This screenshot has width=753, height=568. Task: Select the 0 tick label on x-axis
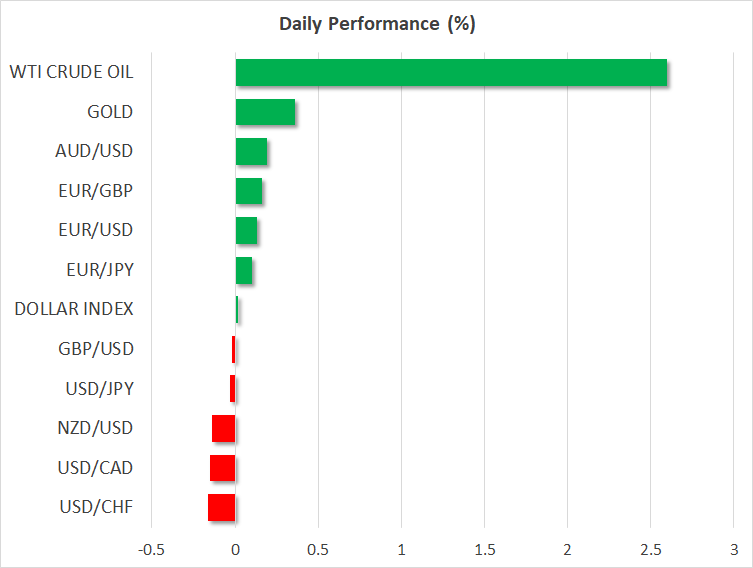click(x=235, y=550)
